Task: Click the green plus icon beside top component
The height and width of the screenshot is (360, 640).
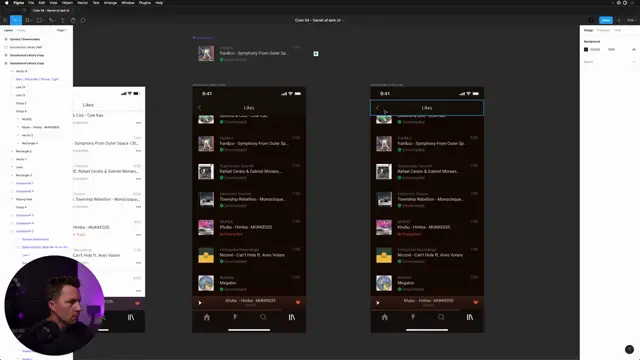Action: [316, 53]
